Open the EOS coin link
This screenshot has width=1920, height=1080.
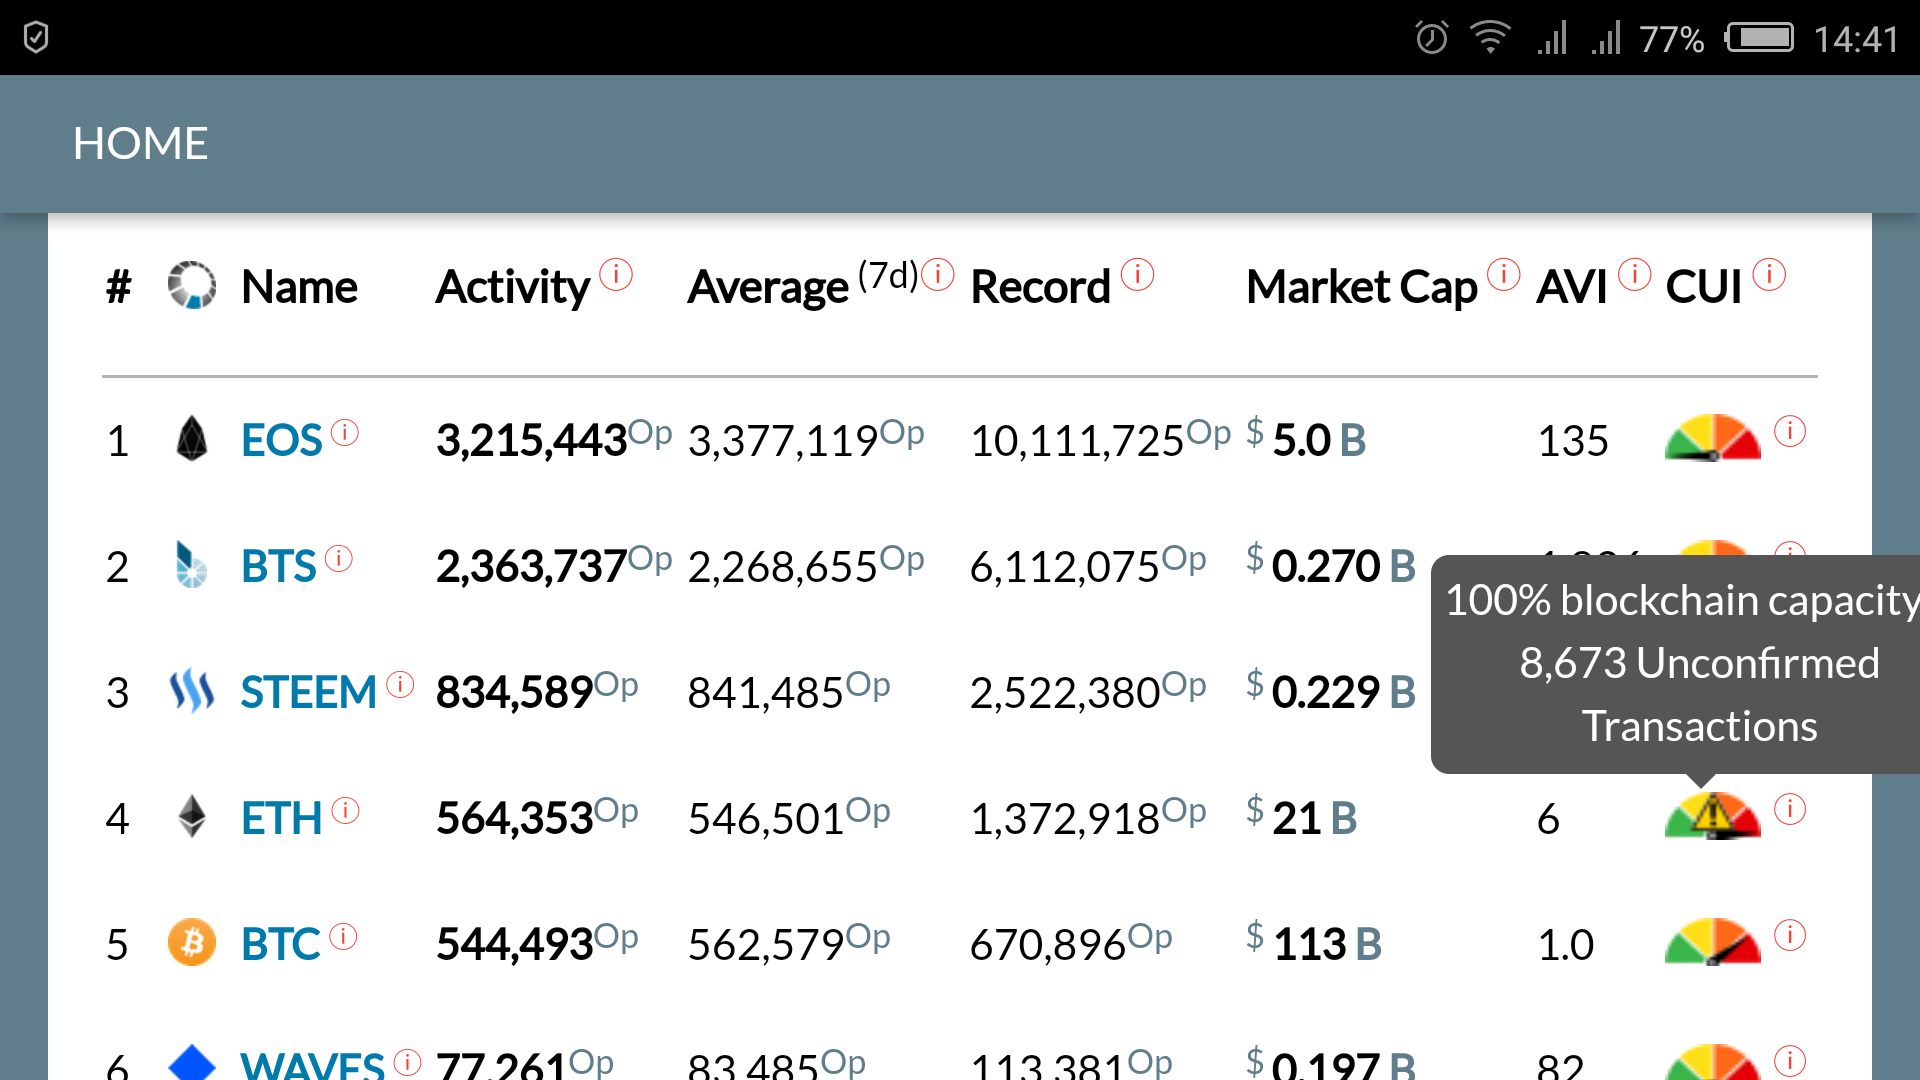point(281,441)
